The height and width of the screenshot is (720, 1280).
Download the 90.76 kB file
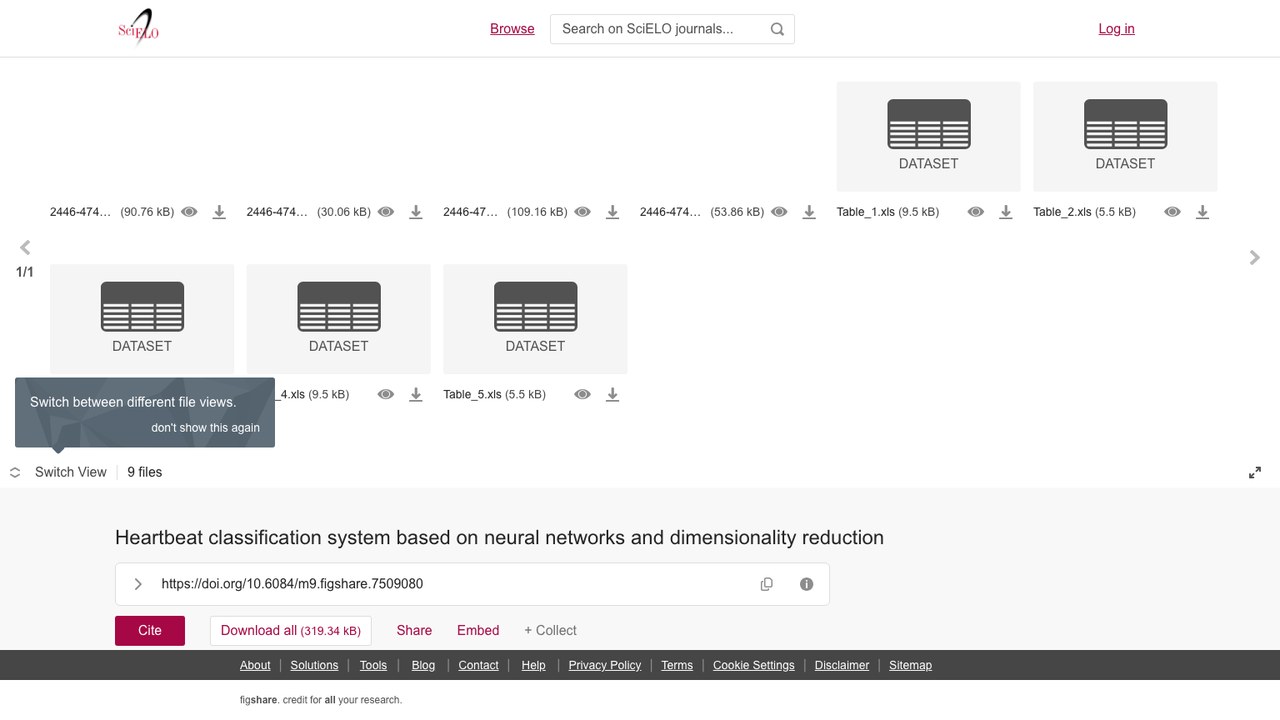pos(219,212)
